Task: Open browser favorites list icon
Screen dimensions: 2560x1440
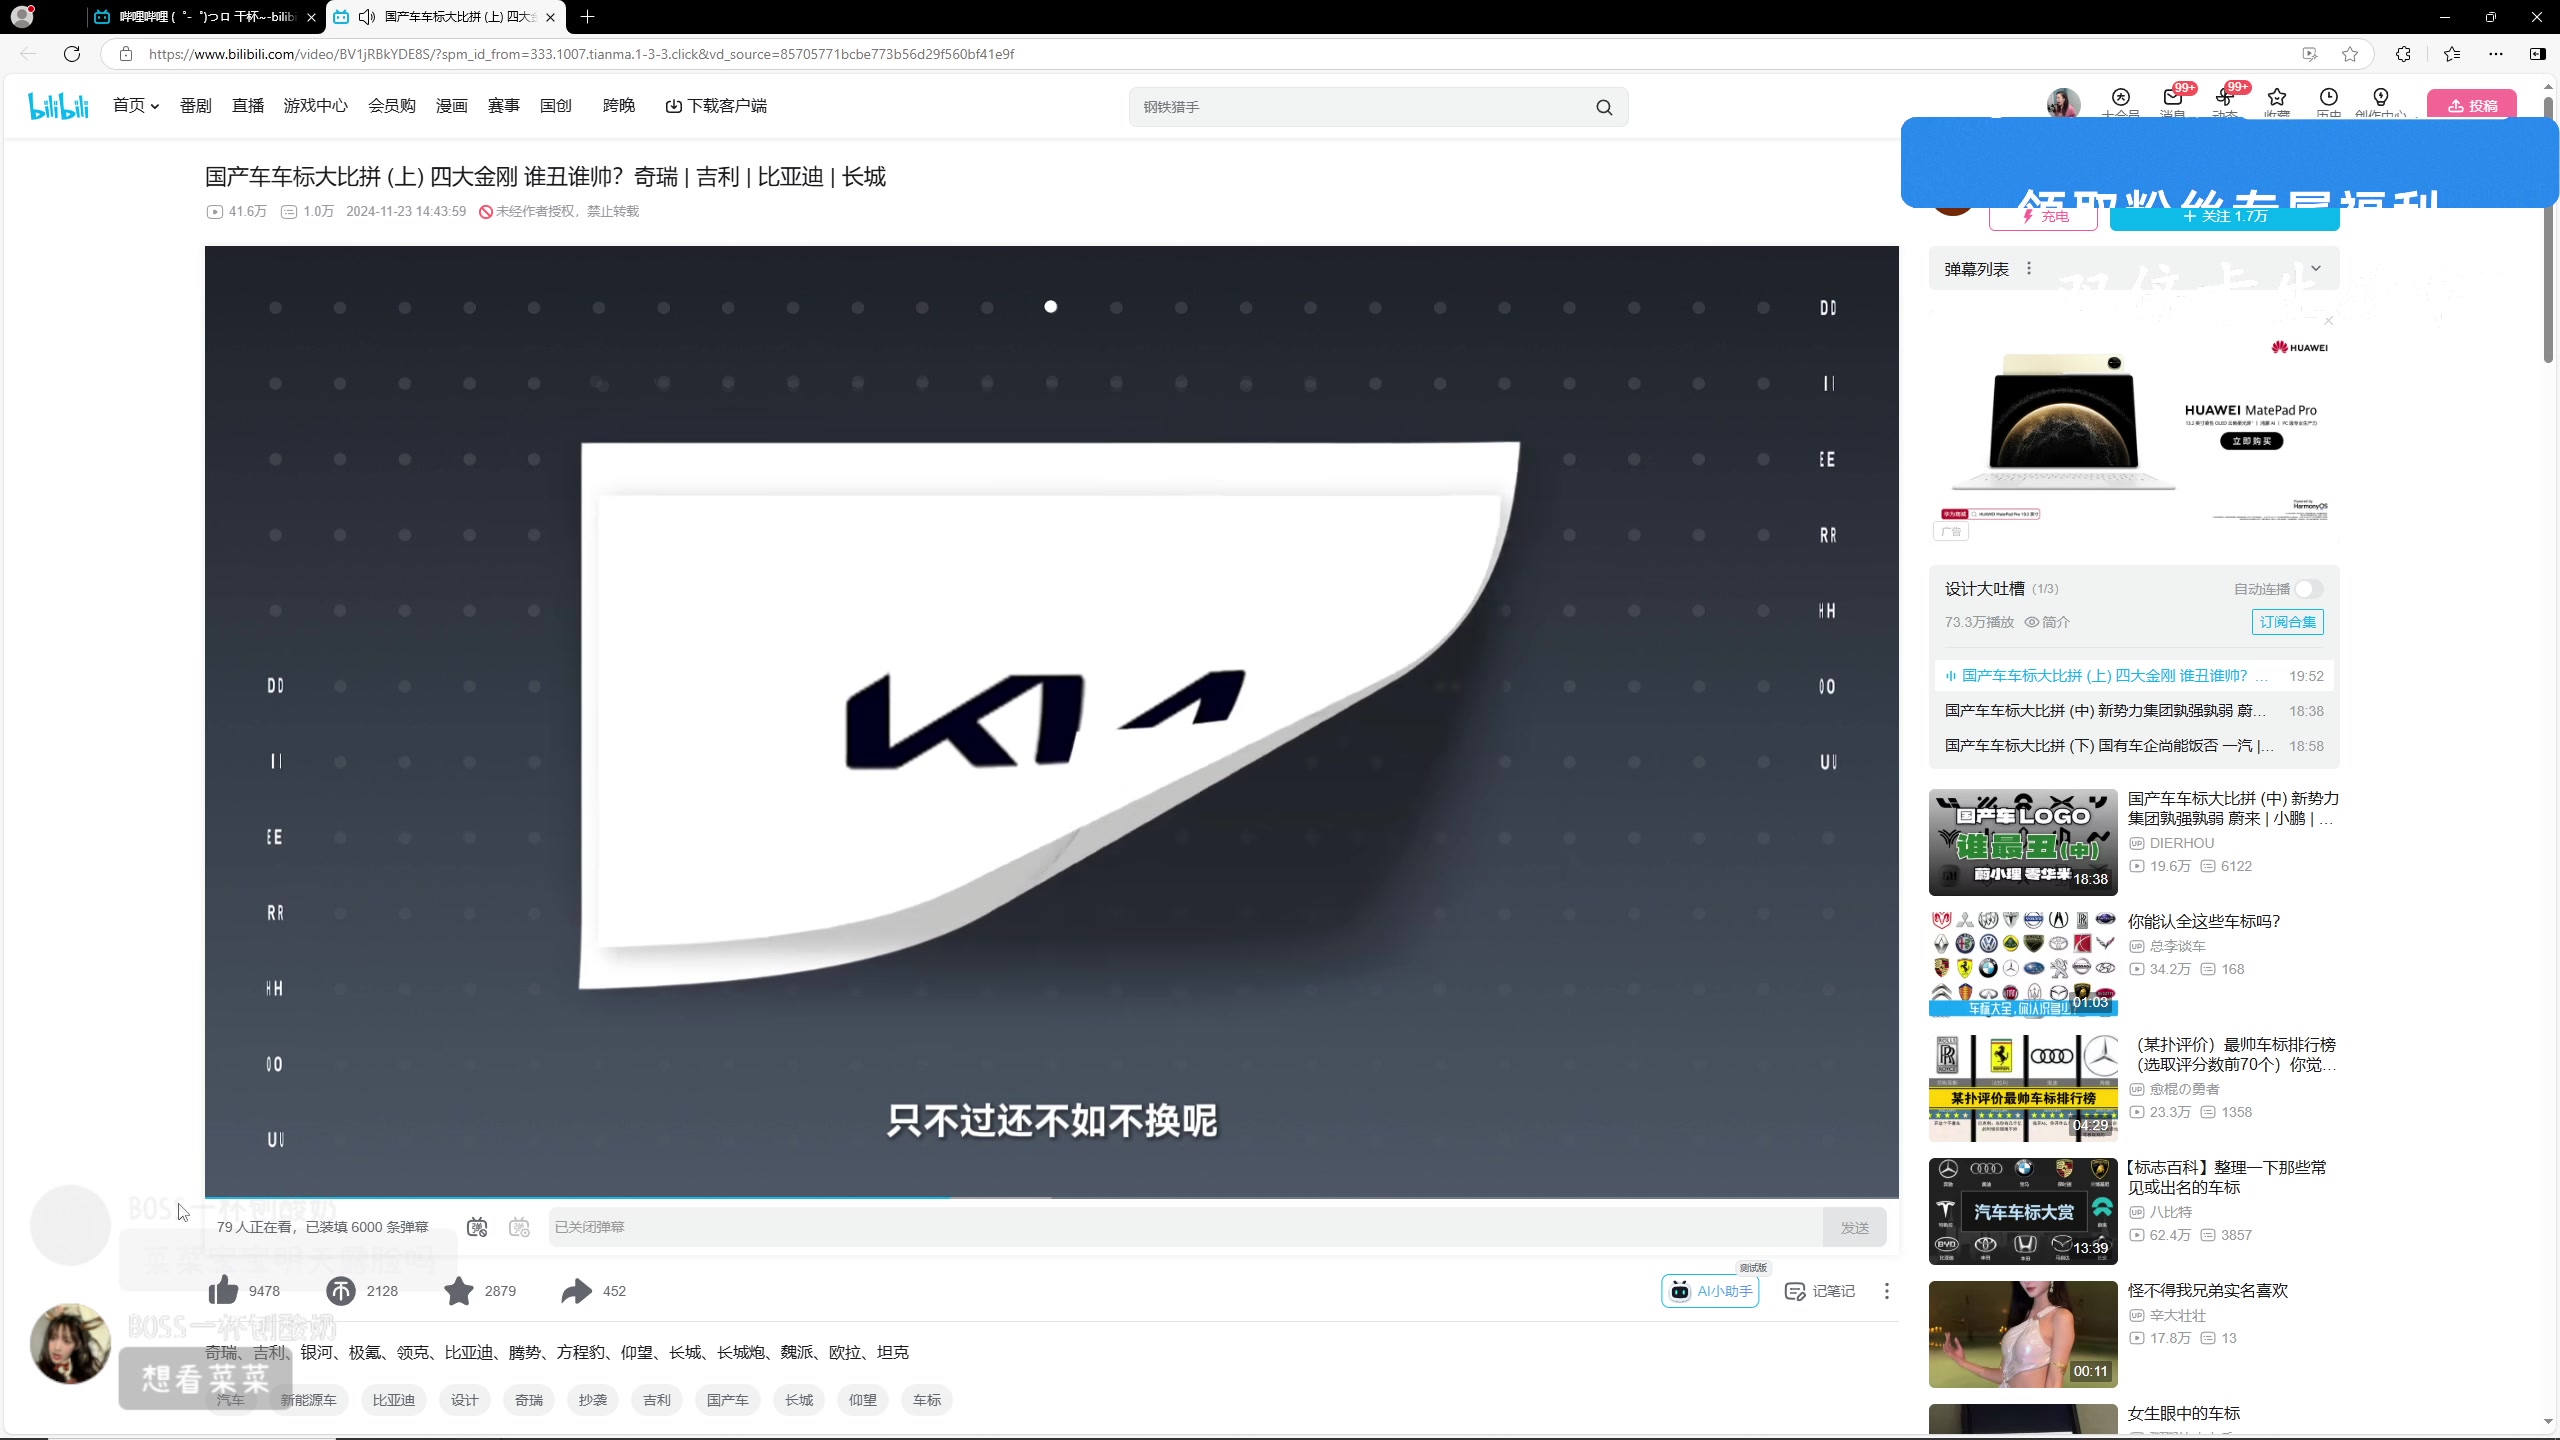Action: click(x=2452, y=54)
